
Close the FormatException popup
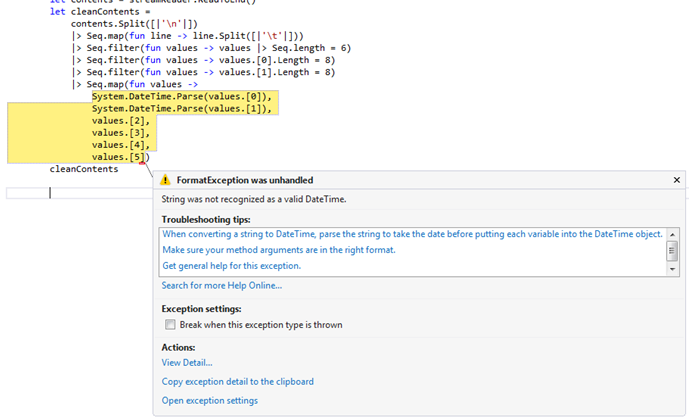click(x=676, y=180)
